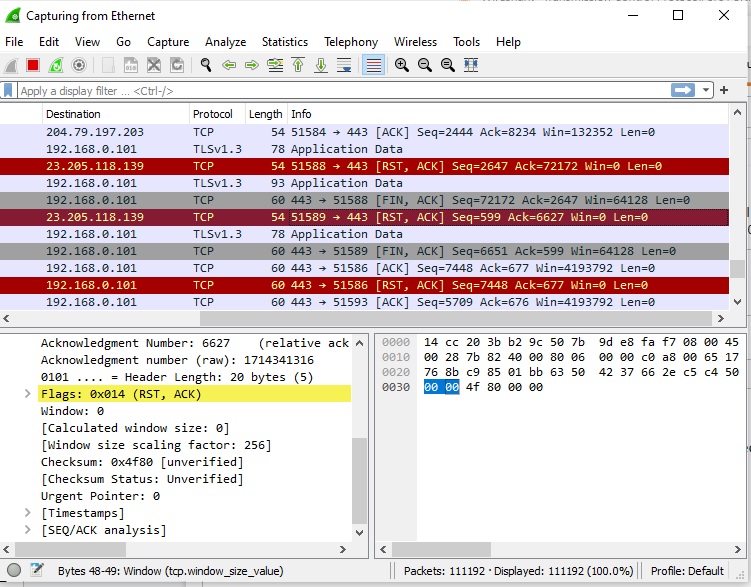Open the Edit menu

(49, 42)
